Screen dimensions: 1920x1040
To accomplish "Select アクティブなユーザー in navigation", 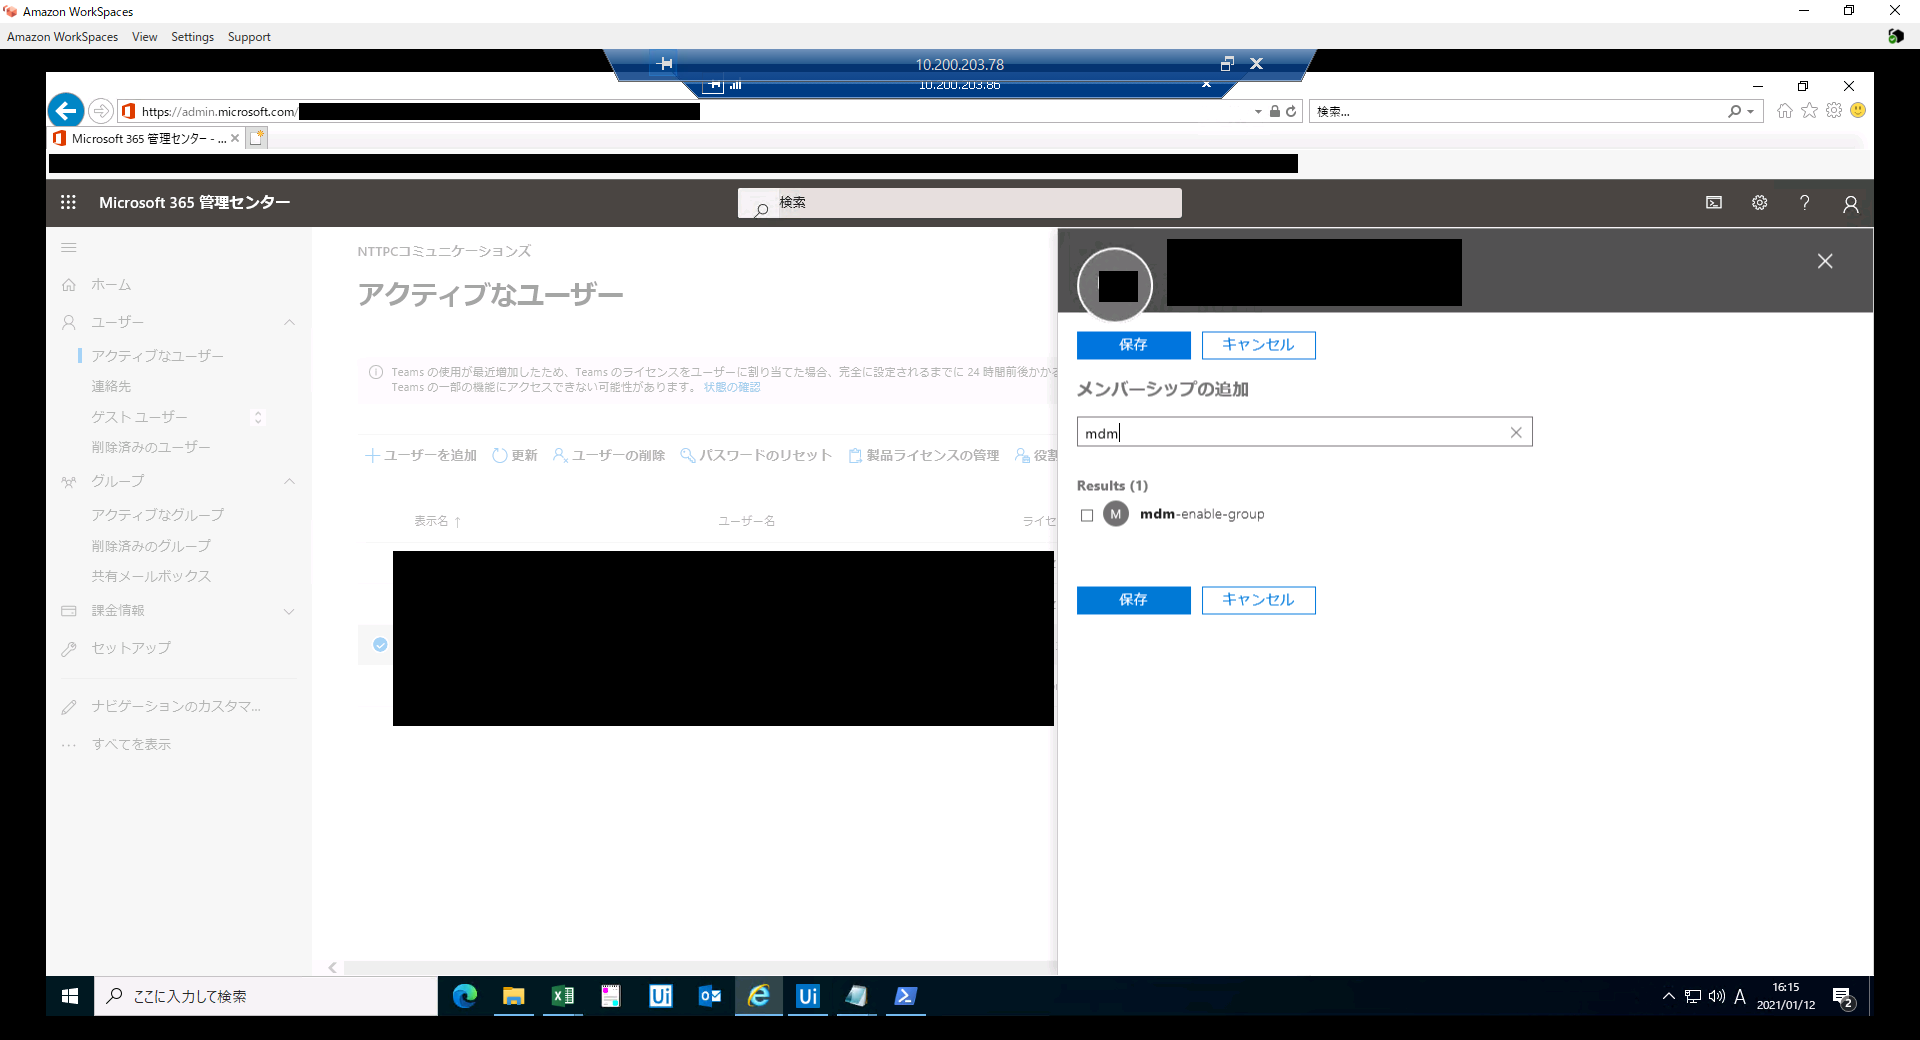I will coord(157,356).
